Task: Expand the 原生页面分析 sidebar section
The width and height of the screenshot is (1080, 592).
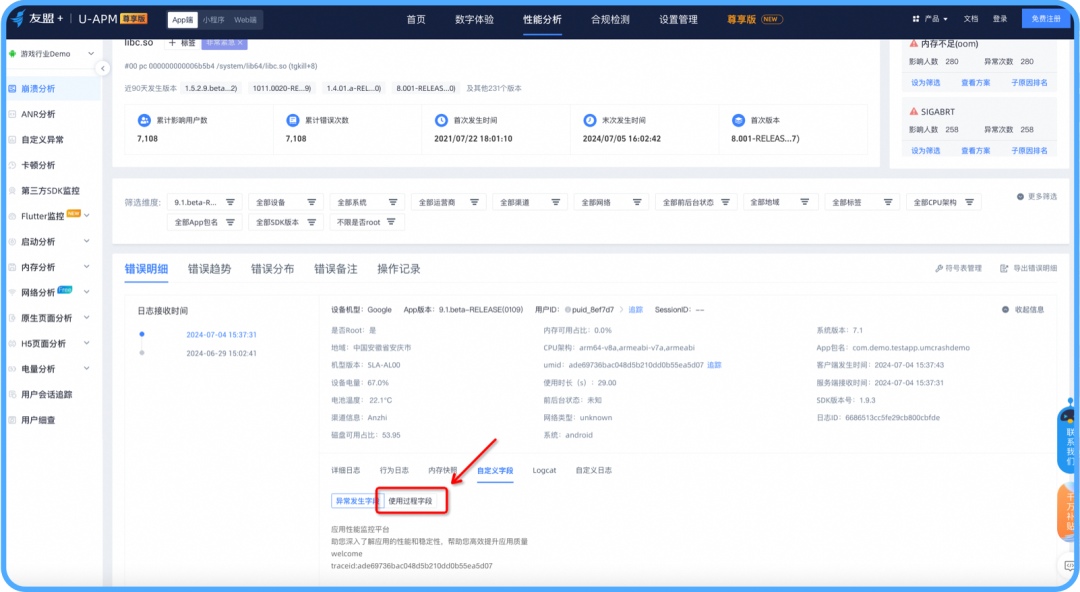Action: pos(87,318)
